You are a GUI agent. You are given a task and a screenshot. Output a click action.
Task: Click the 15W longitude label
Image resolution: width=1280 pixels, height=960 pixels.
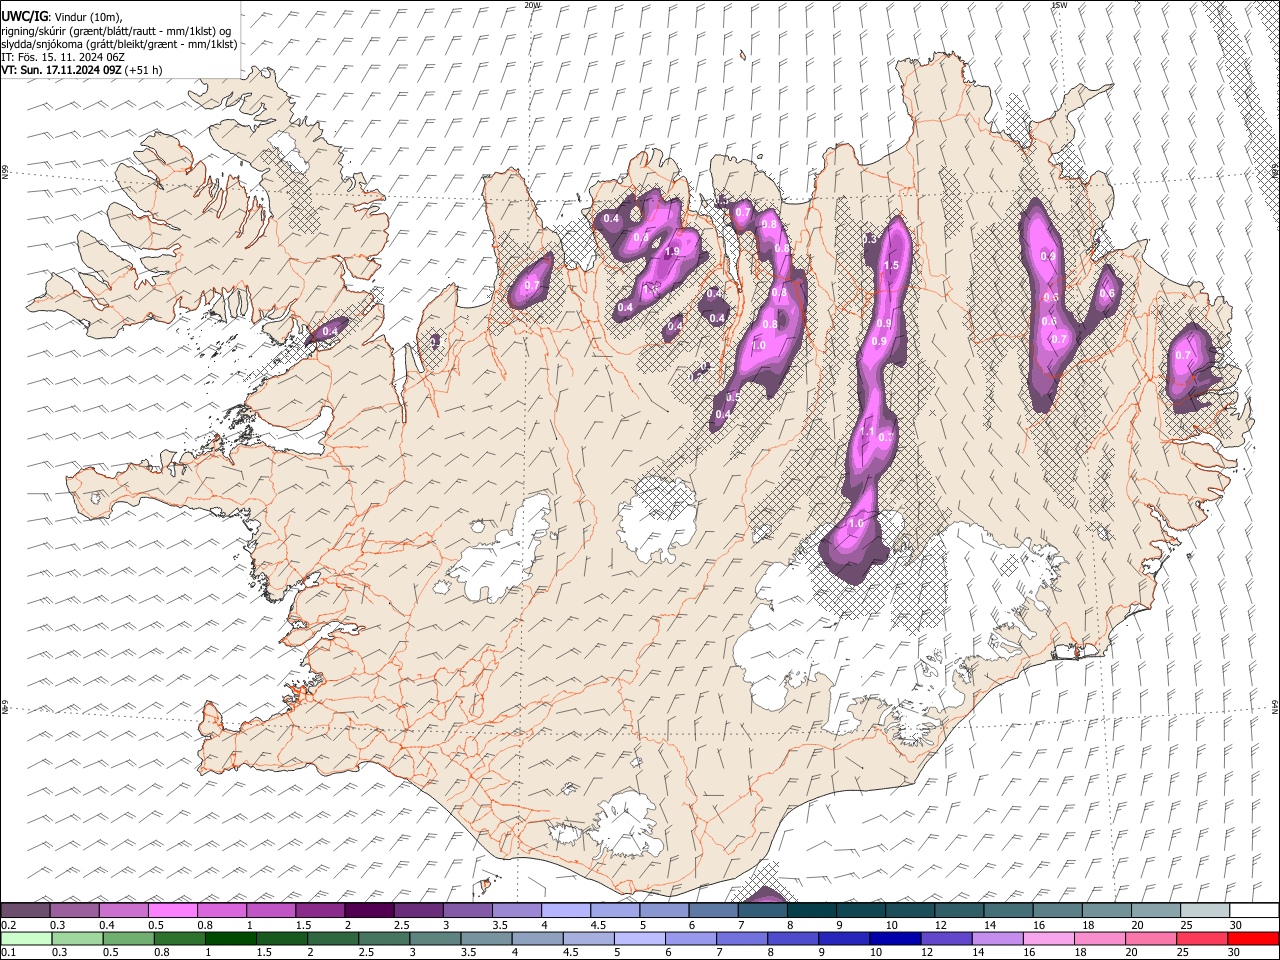[1058, 5]
